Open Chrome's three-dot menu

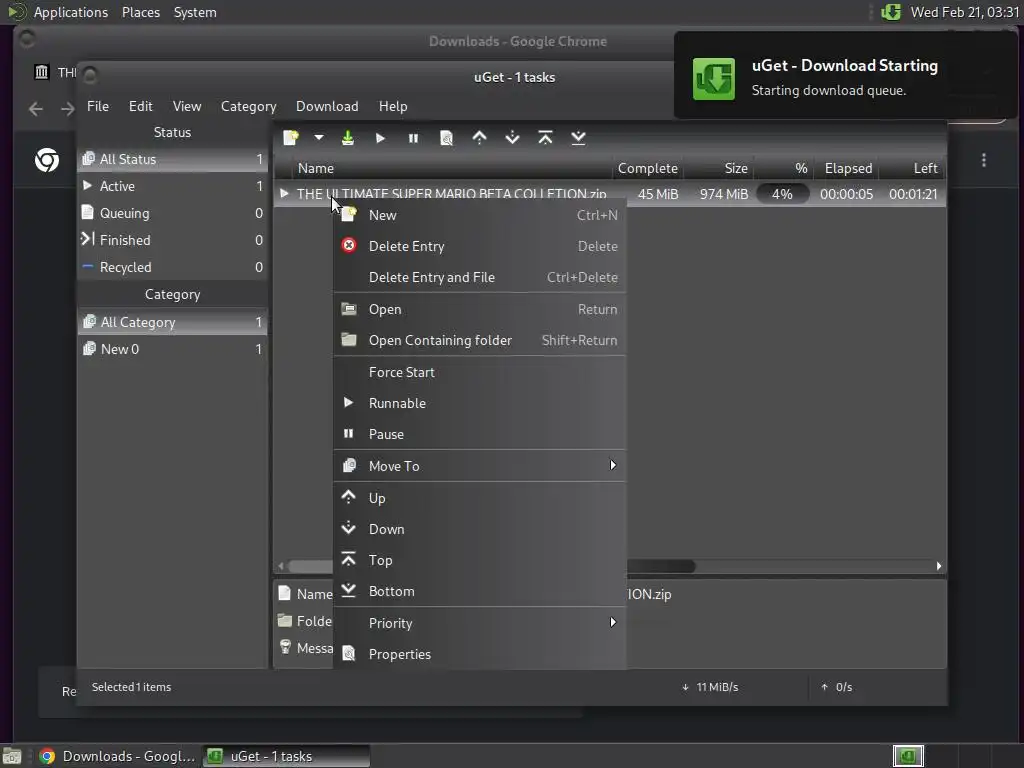coord(984,160)
